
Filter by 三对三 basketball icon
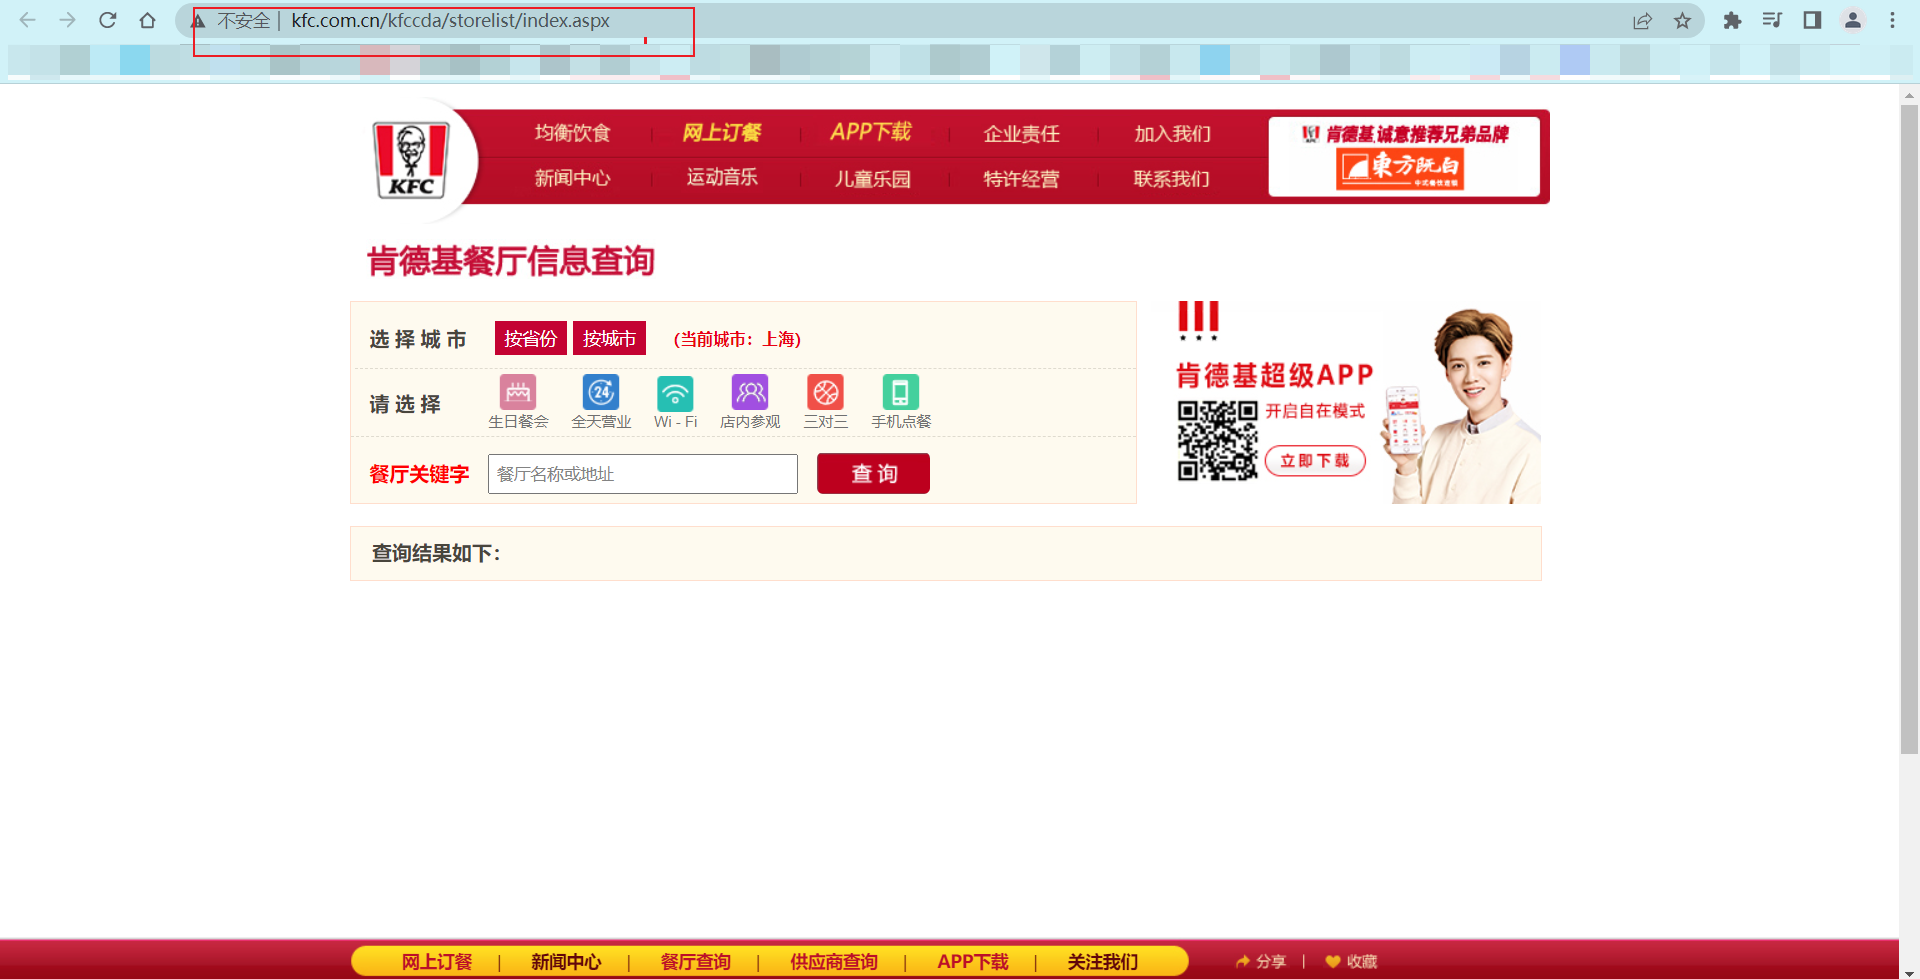coord(825,392)
